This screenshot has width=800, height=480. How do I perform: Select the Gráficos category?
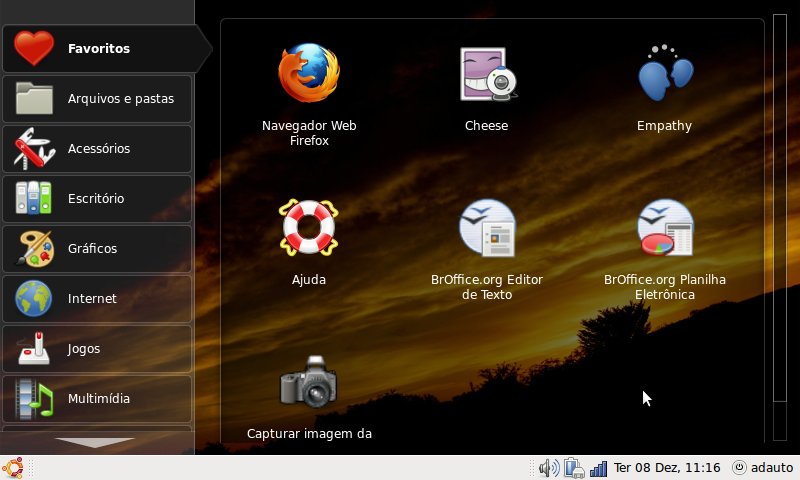tap(97, 248)
